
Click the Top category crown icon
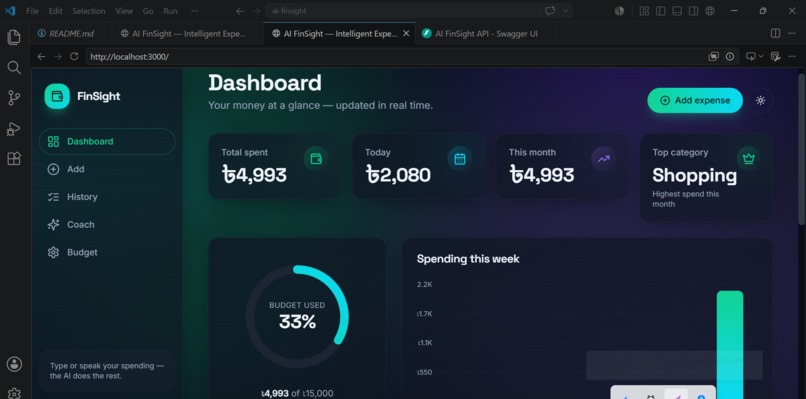point(748,159)
